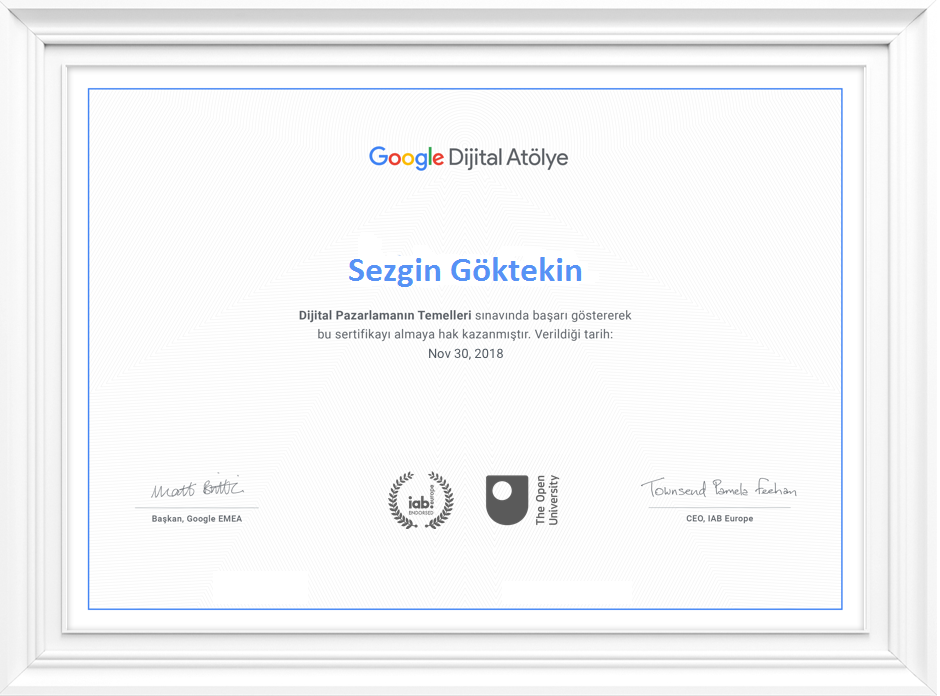Click the first name "Sezgin"
The width and height of the screenshot is (940, 696).
(x=395, y=270)
